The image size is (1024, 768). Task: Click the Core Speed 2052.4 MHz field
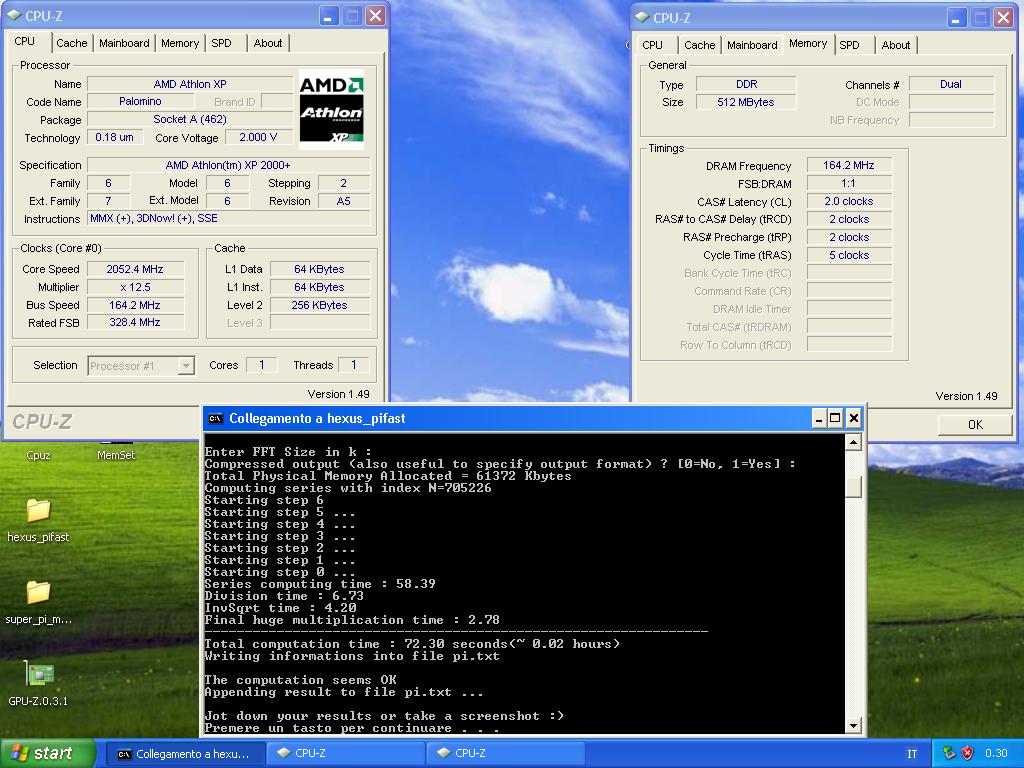pyautogui.click(x=135, y=269)
